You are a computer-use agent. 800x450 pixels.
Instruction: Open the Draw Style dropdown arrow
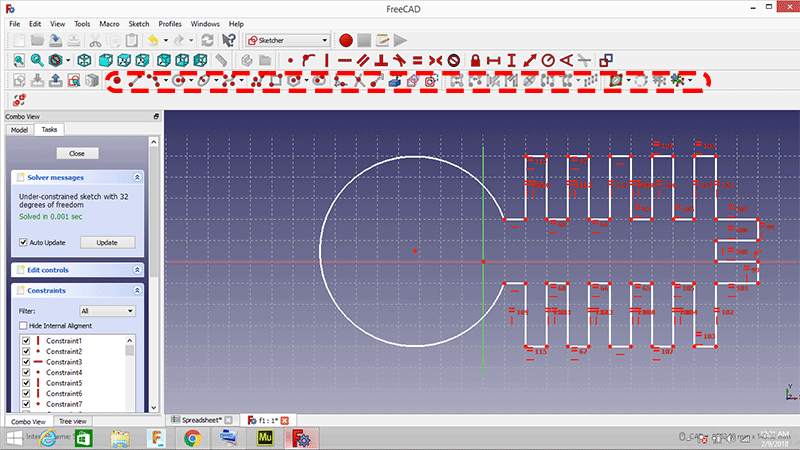pos(68,61)
